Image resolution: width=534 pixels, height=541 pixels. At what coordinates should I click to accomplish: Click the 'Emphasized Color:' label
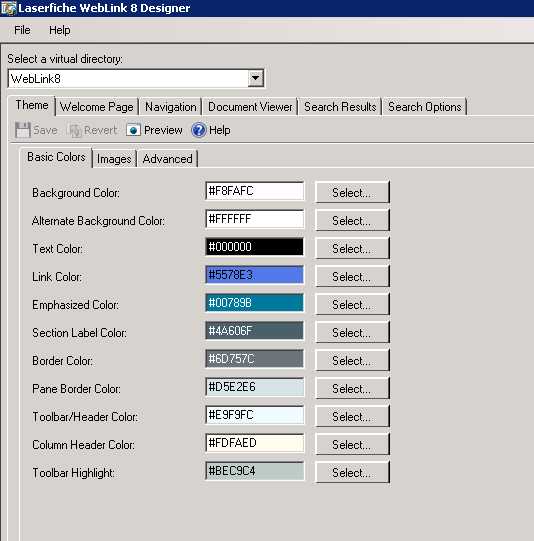(75, 305)
